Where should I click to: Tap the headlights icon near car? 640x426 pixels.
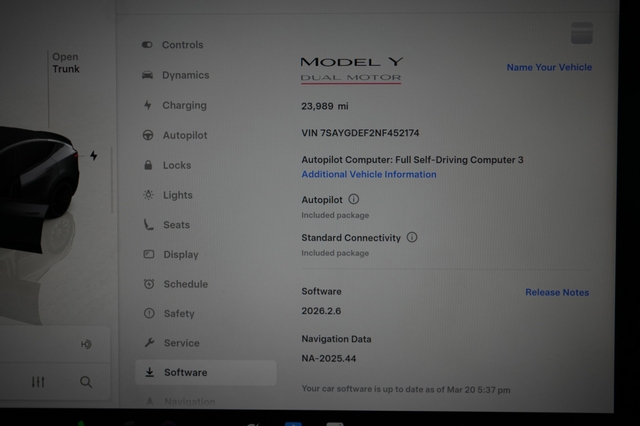[x=86, y=344]
